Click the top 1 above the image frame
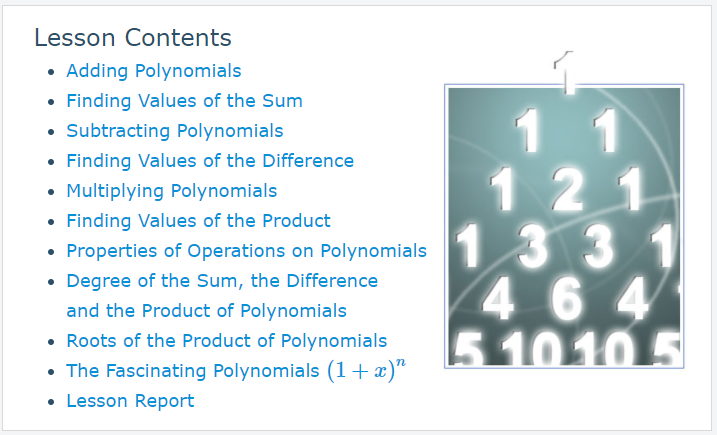The height and width of the screenshot is (435, 717). [565, 72]
